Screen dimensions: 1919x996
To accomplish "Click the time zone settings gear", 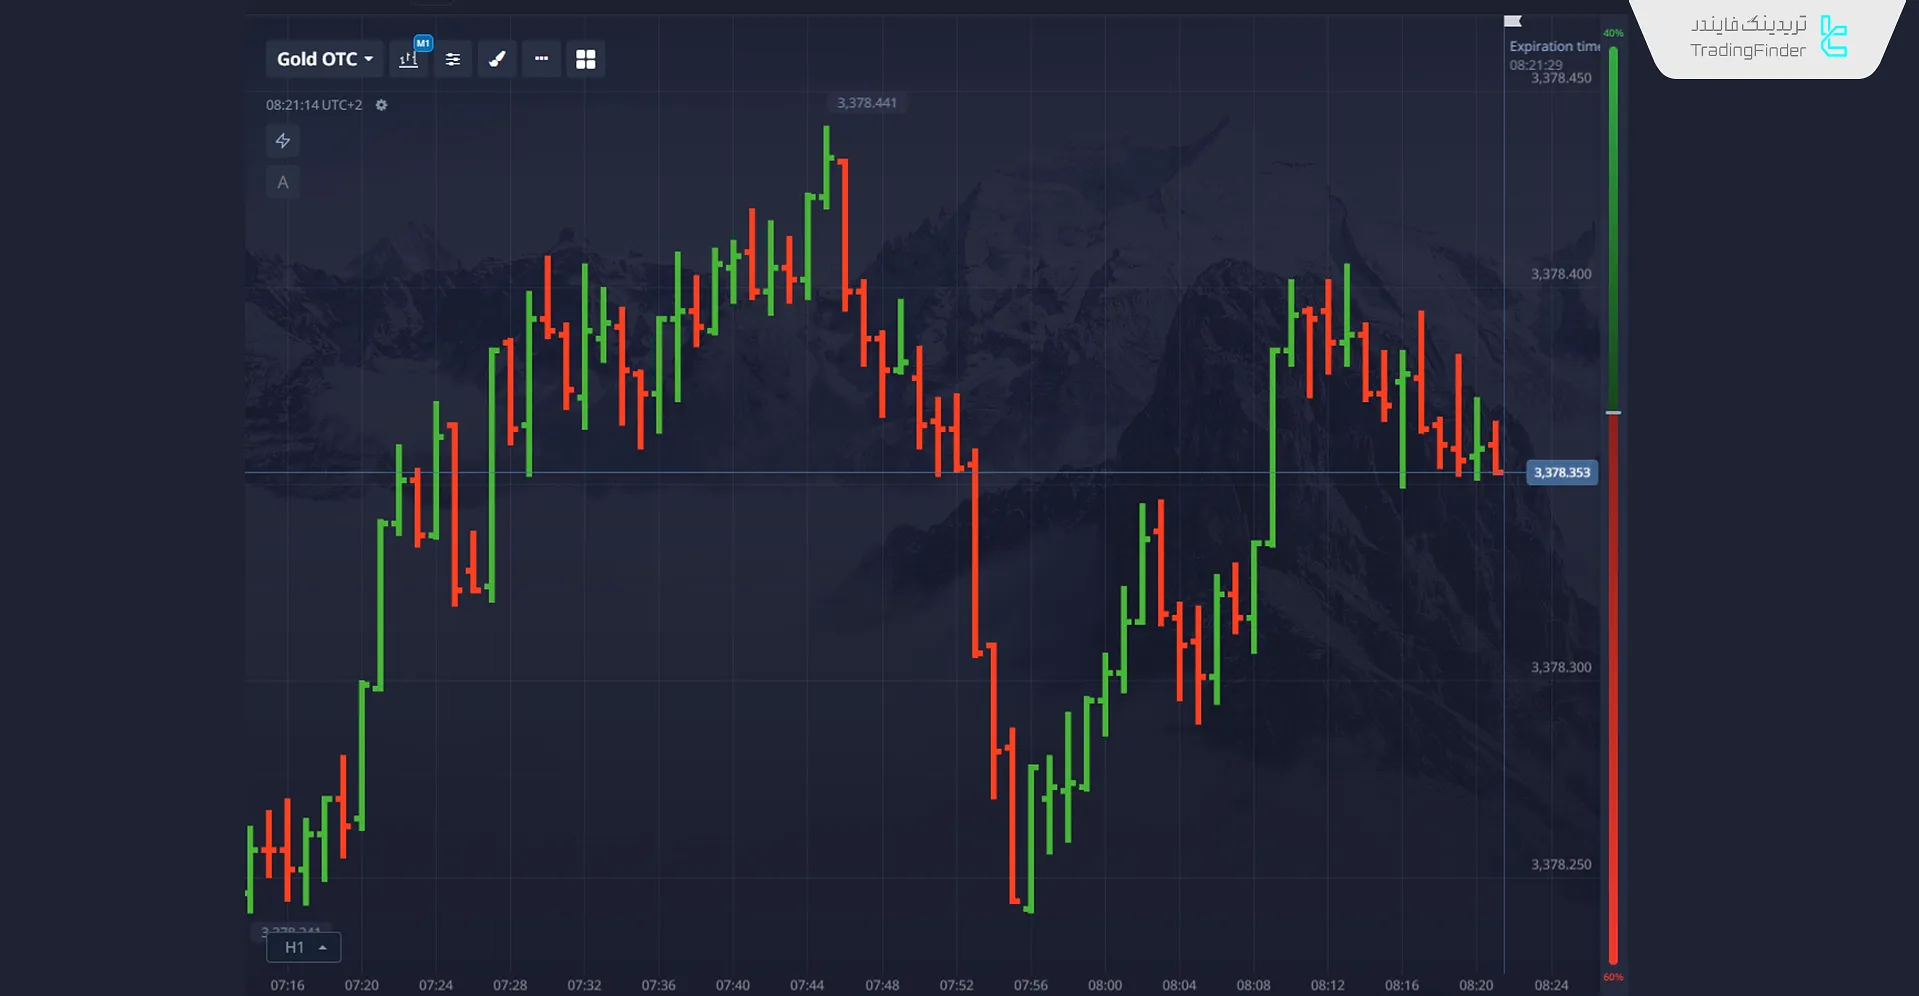I will tap(381, 105).
